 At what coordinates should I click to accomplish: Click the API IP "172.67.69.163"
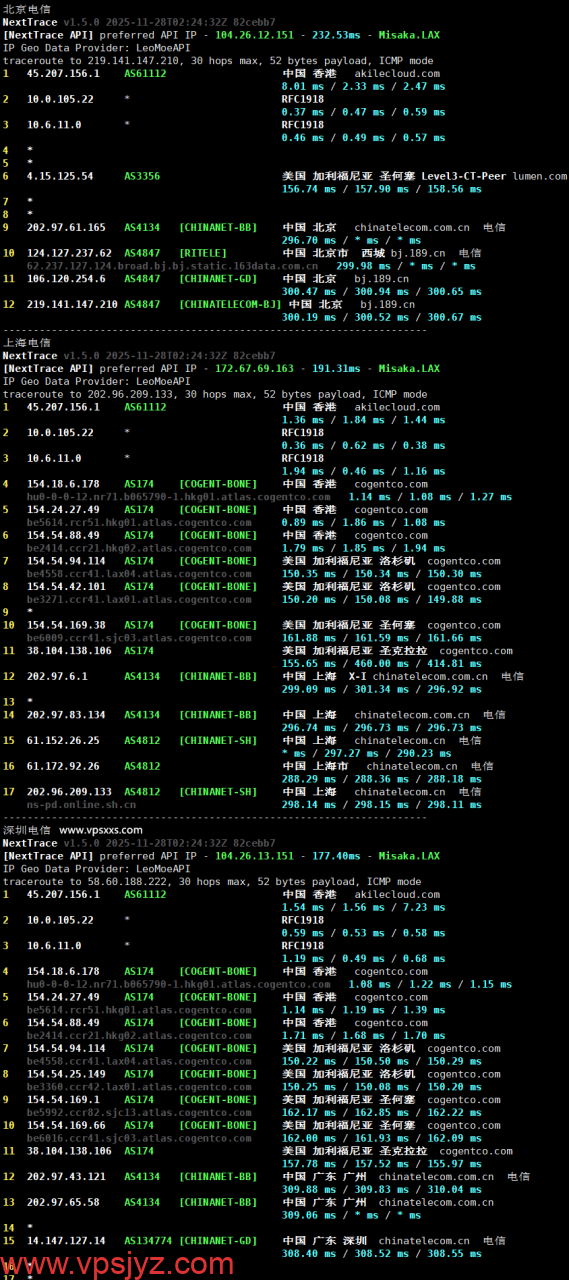click(x=255, y=368)
